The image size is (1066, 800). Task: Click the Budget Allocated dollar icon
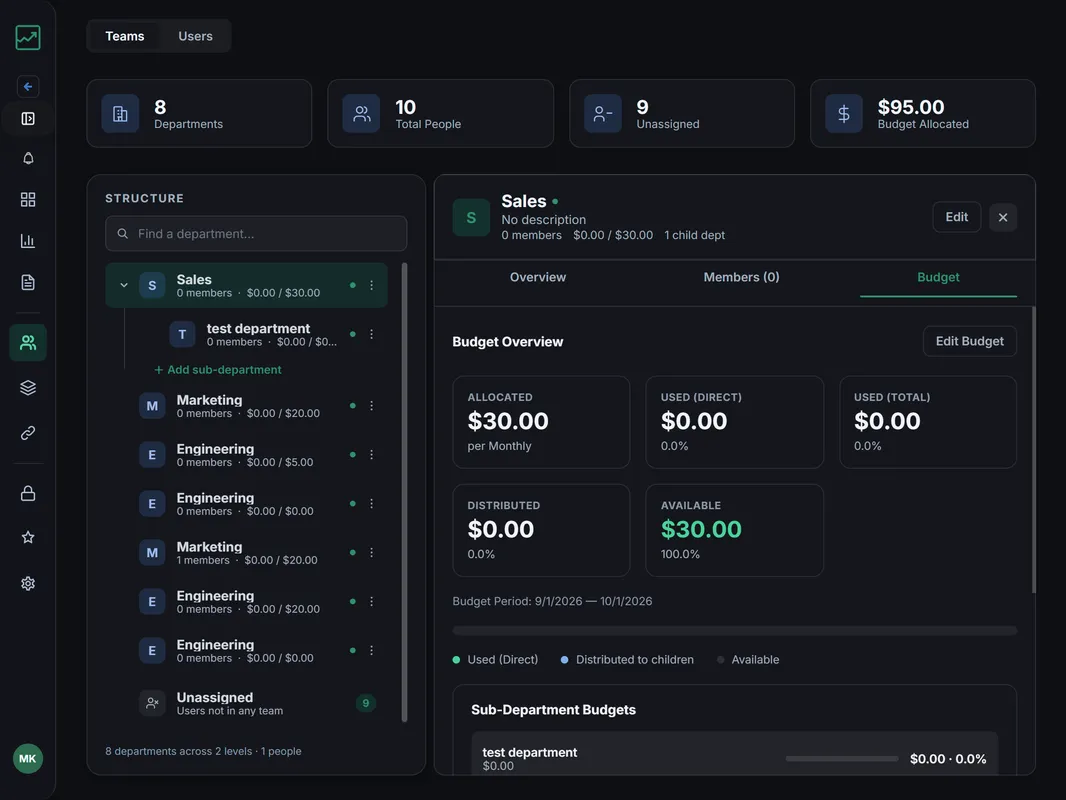pyautogui.click(x=844, y=114)
